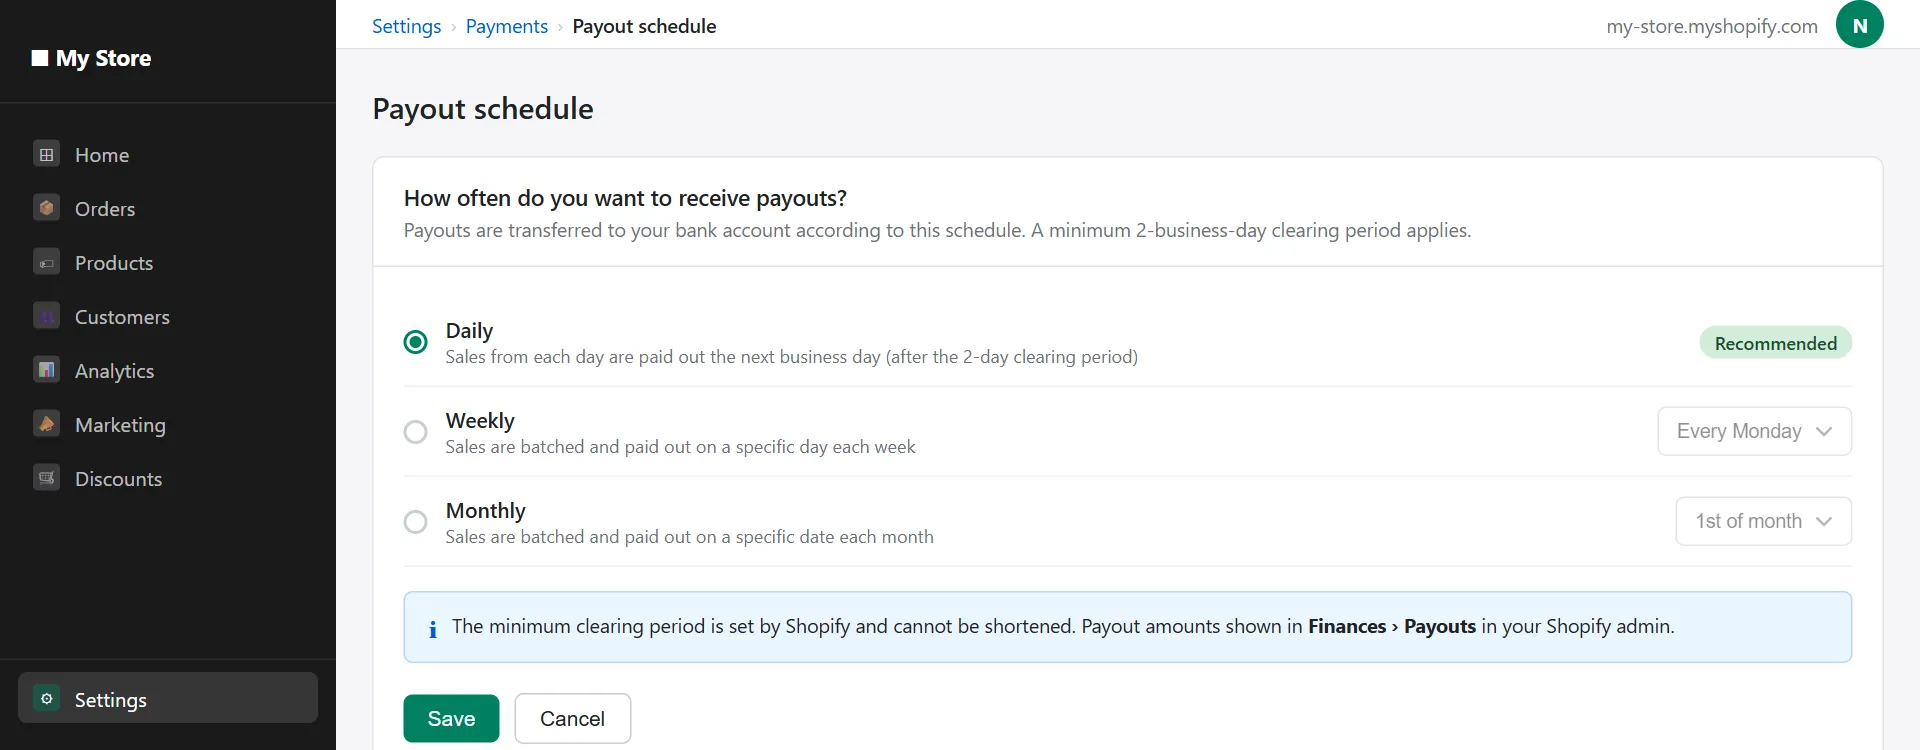Screen dimensions: 1920x750
Task: Go to Home in sidebar
Action: pos(168,155)
